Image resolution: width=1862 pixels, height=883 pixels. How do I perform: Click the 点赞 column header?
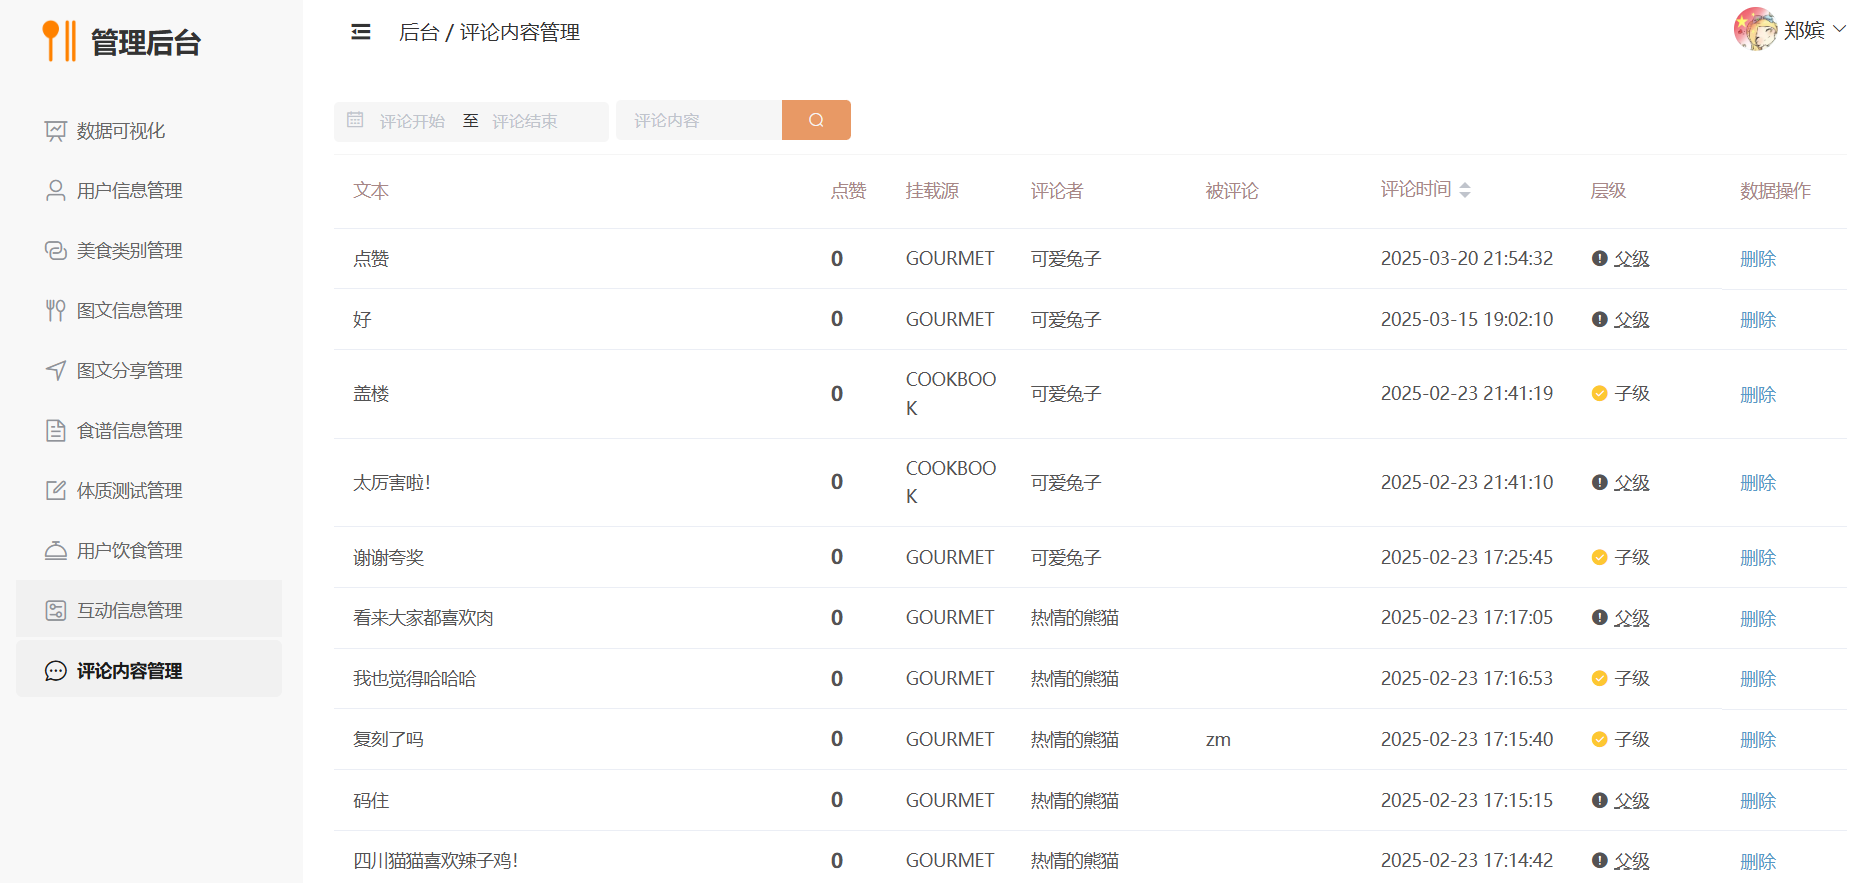[849, 191]
